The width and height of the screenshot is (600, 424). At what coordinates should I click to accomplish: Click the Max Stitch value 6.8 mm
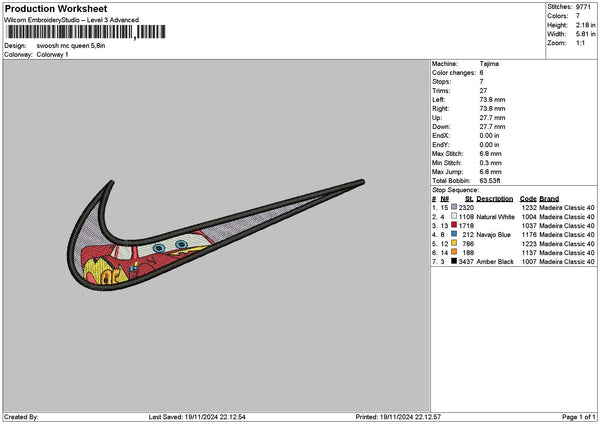[491, 154]
